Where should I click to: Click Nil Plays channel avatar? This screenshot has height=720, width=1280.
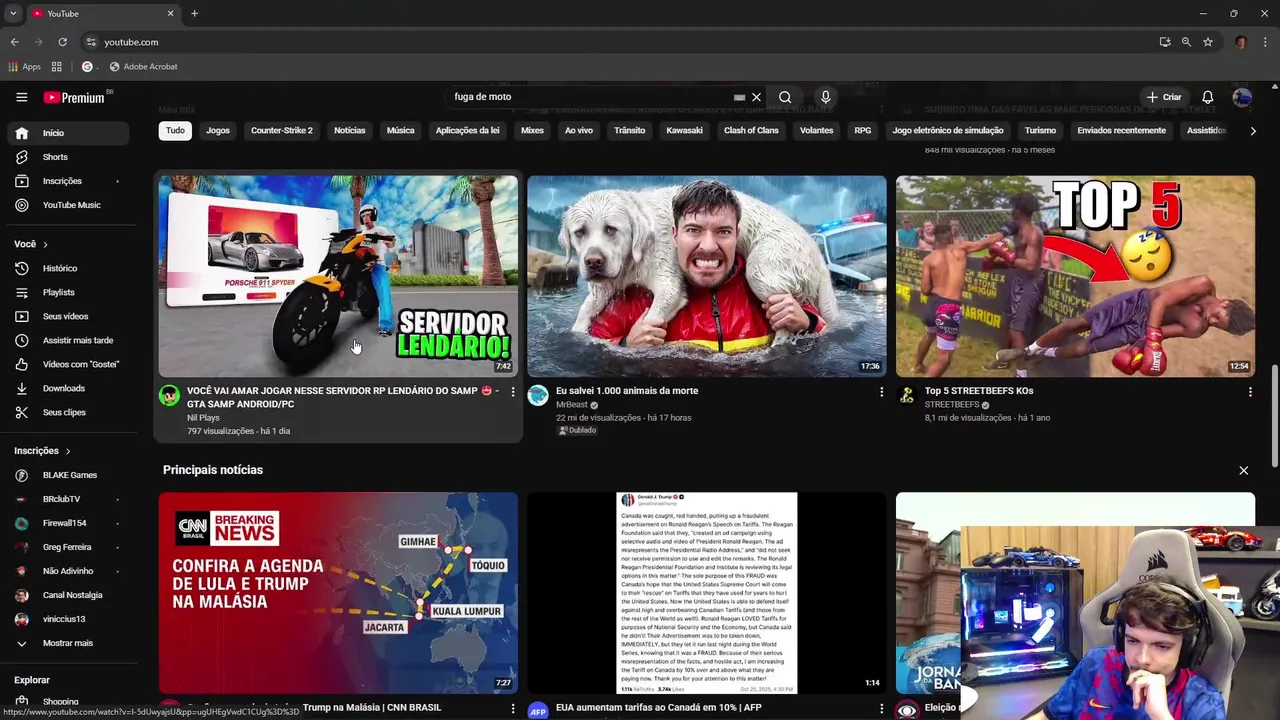point(169,395)
